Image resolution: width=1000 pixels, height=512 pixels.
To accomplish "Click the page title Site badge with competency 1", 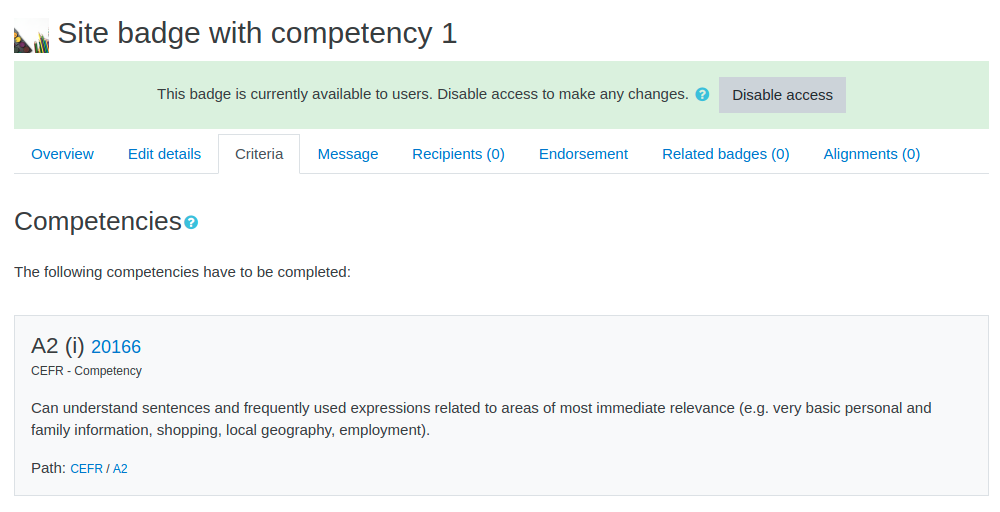I will click(x=257, y=33).
